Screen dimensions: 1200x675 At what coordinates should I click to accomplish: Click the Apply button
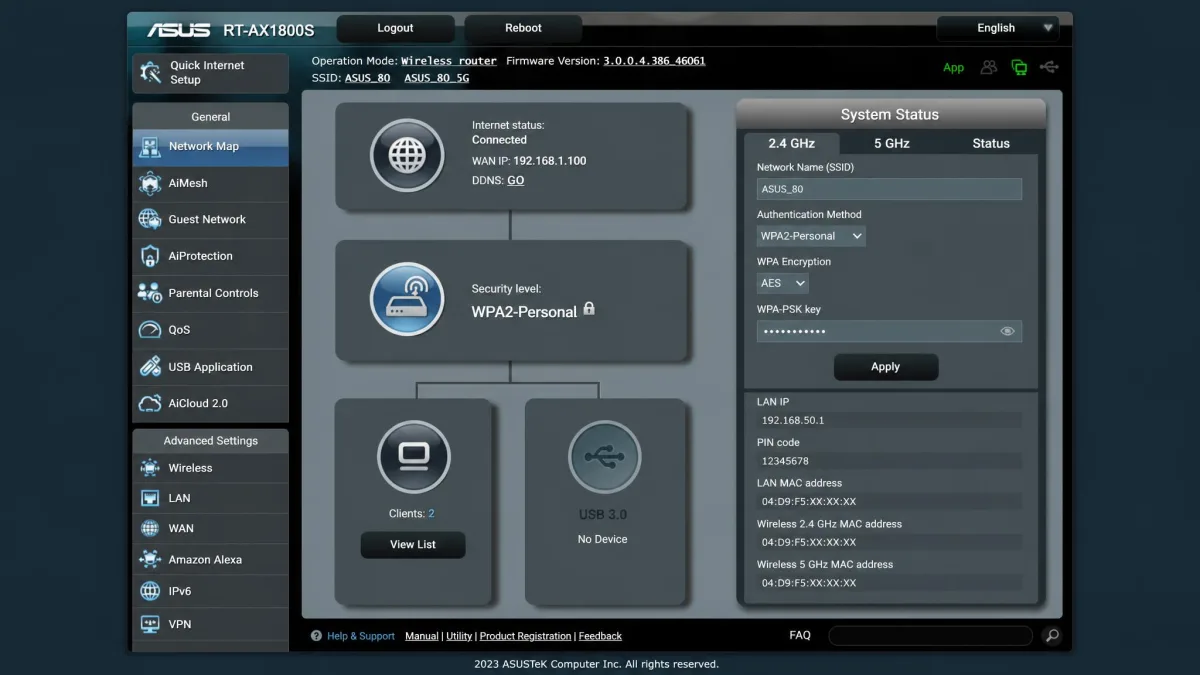click(x=885, y=367)
